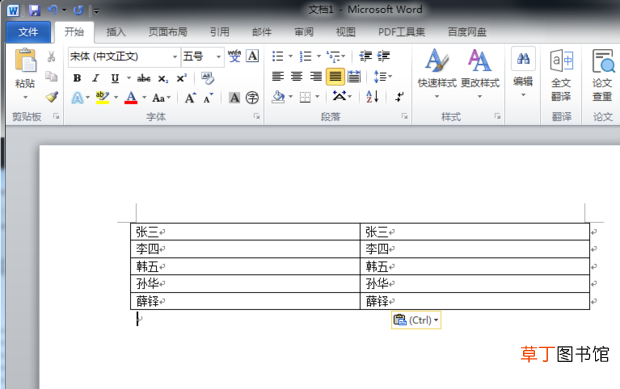Expand the multilevel list dropdown
This screenshot has height=389, width=620.
click(343, 56)
